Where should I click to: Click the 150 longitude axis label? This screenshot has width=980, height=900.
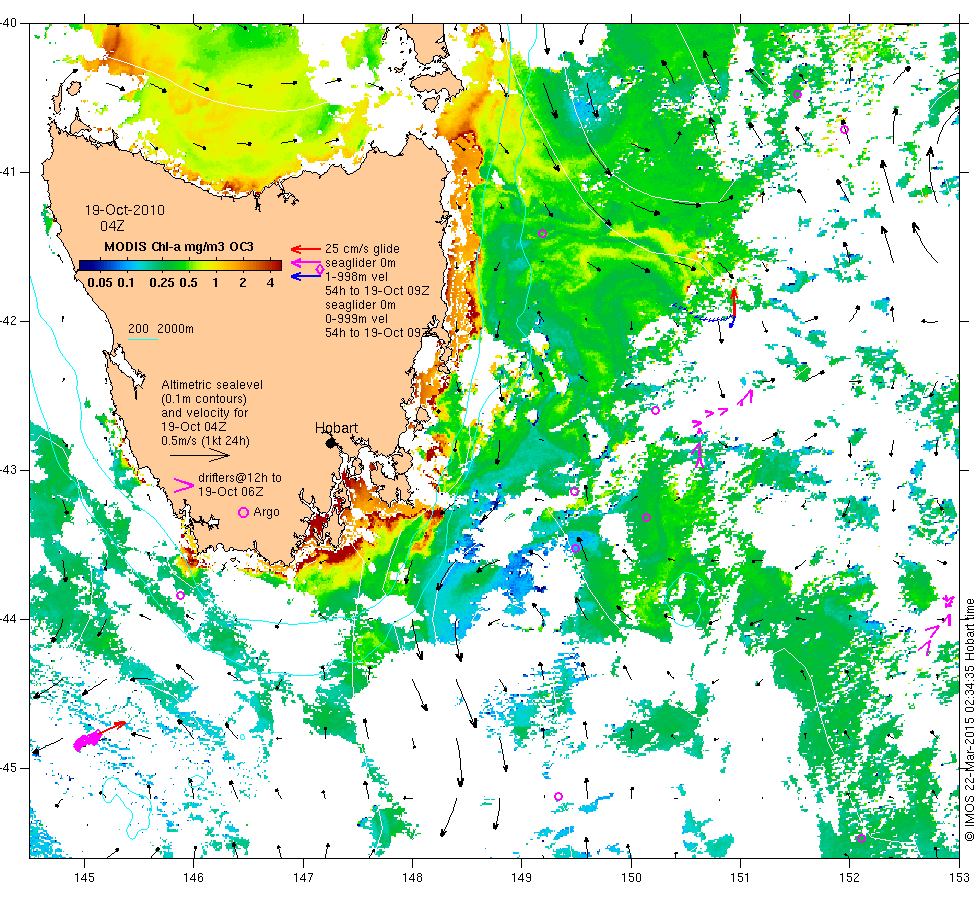[x=631, y=878]
